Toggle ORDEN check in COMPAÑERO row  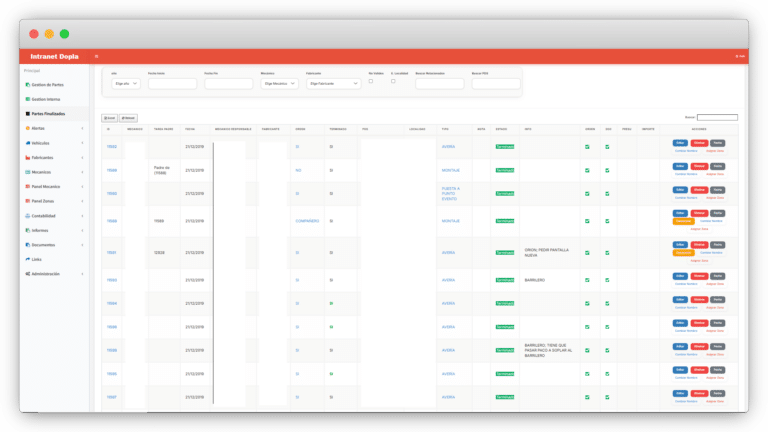point(587,221)
